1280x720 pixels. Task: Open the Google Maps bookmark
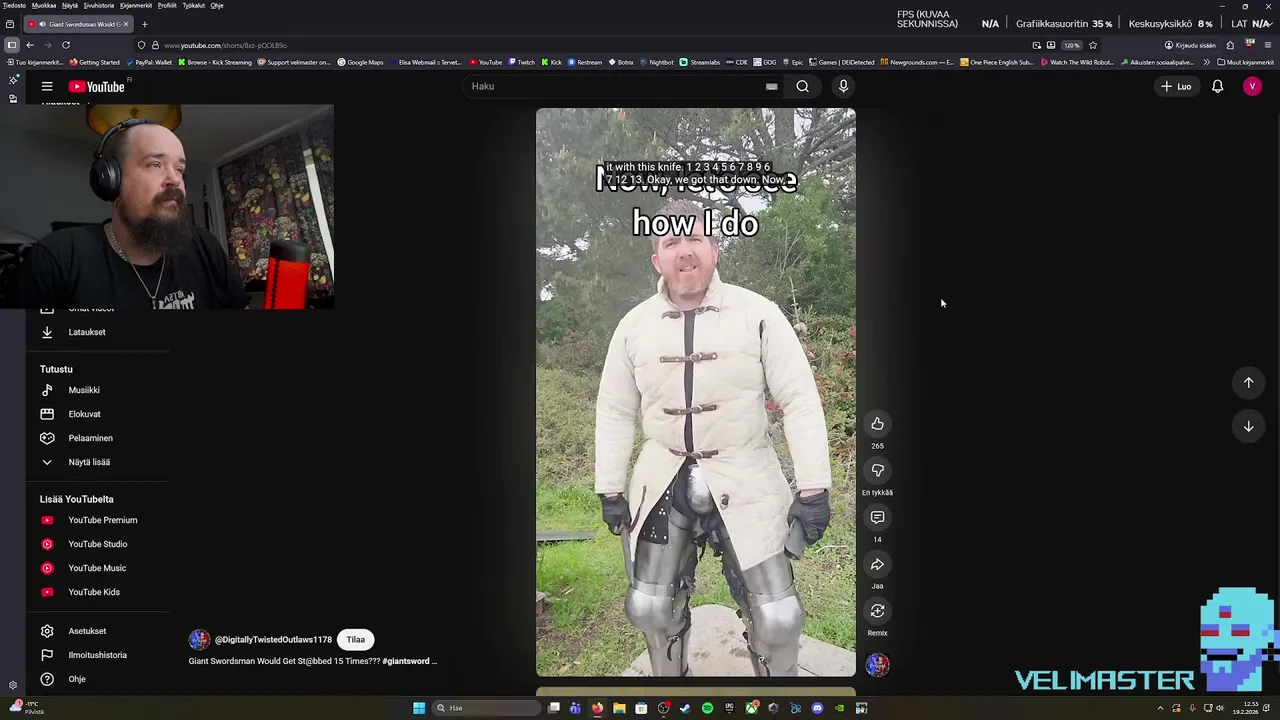360,62
